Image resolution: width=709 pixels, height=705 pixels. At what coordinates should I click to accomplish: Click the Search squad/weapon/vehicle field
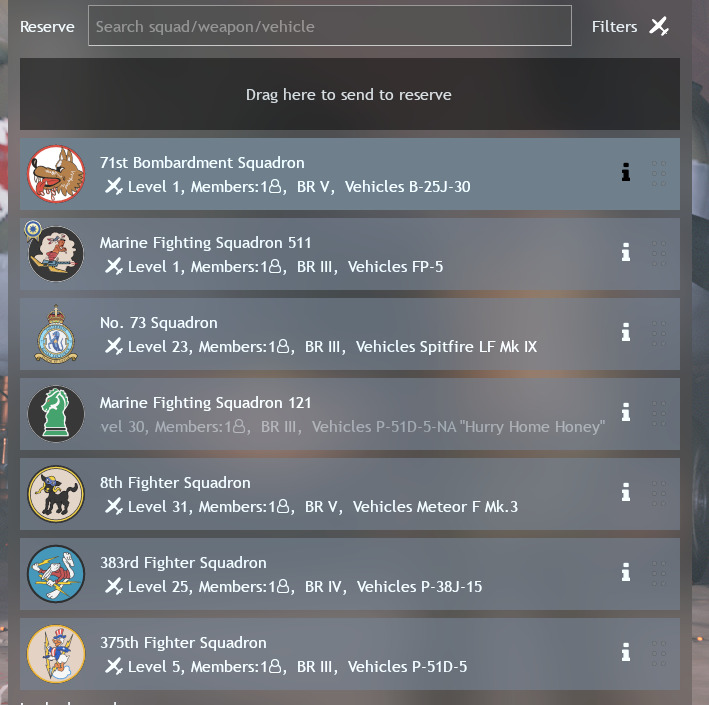pyautogui.click(x=330, y=26)
